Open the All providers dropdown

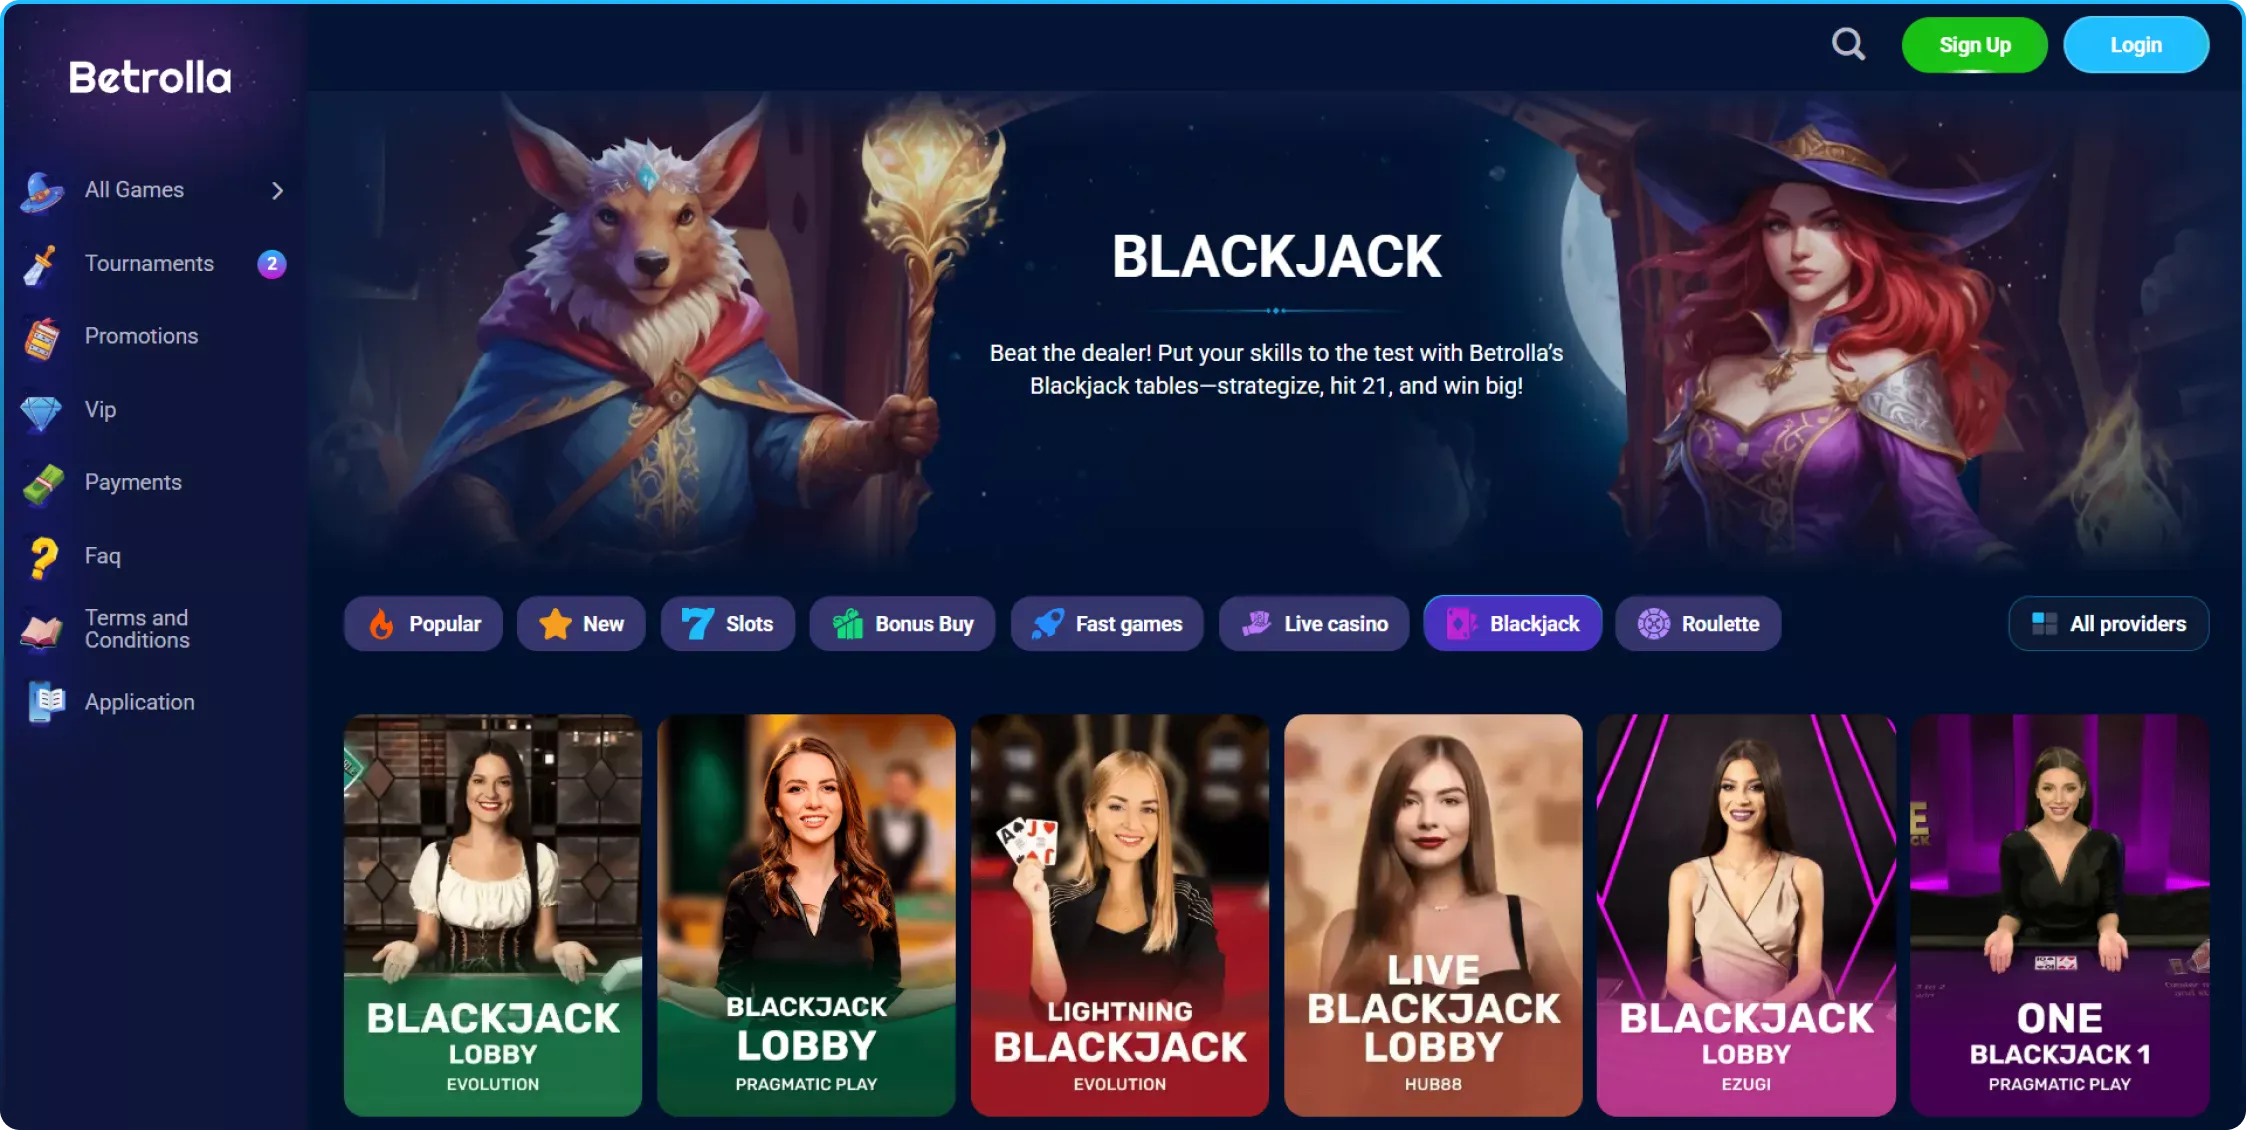pyautogui.click(x=2108, y=624)
